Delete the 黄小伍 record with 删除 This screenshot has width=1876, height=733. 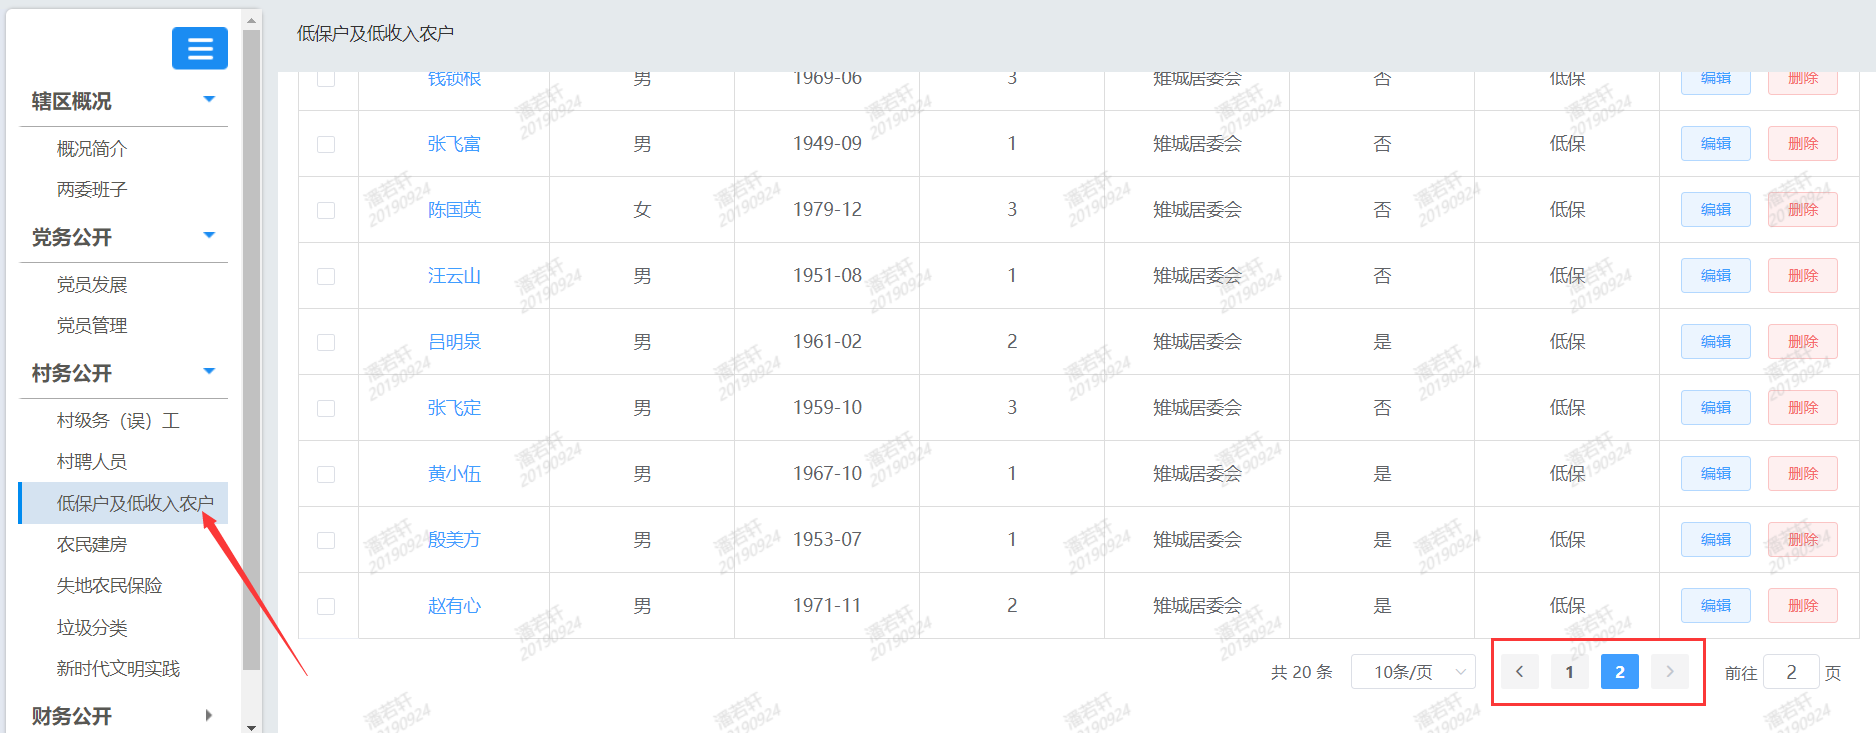click(x=1802, y=474)
